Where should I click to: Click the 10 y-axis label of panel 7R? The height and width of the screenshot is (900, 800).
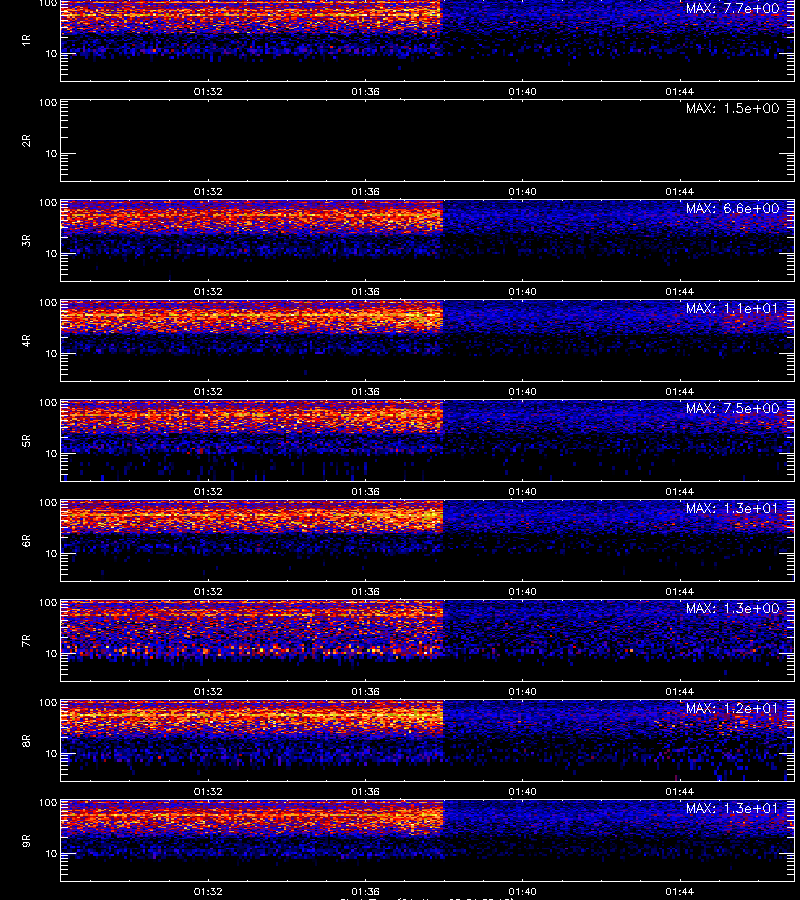tap(51, 654)
